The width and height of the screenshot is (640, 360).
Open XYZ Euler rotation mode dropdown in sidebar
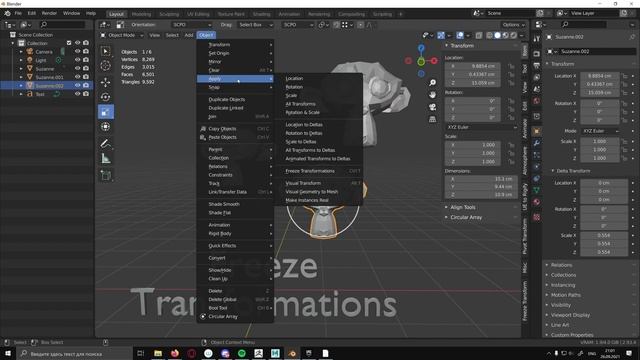coord(481,127)
